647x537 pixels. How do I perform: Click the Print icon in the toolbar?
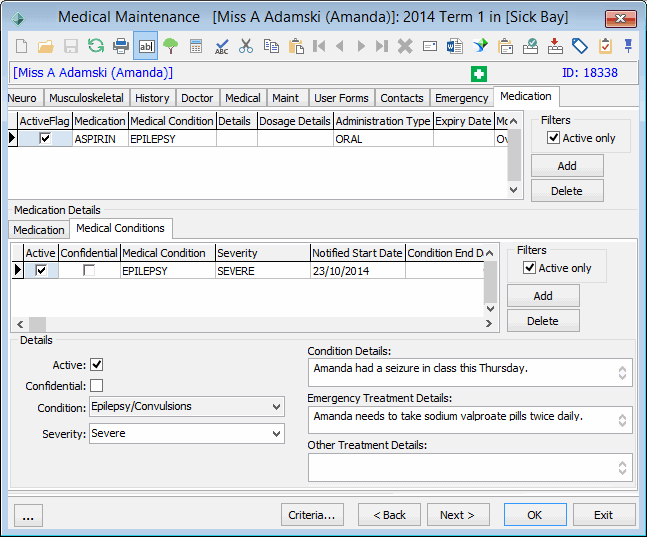[x=121, y=46]
